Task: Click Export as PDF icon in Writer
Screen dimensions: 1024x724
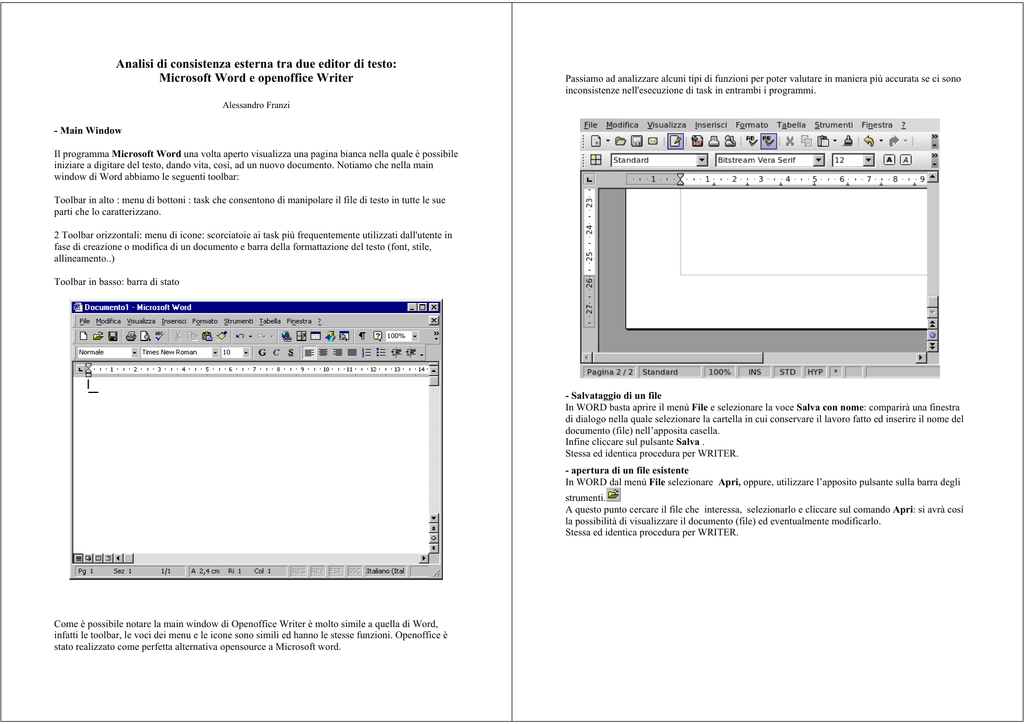Action: [x=697, y=141]
